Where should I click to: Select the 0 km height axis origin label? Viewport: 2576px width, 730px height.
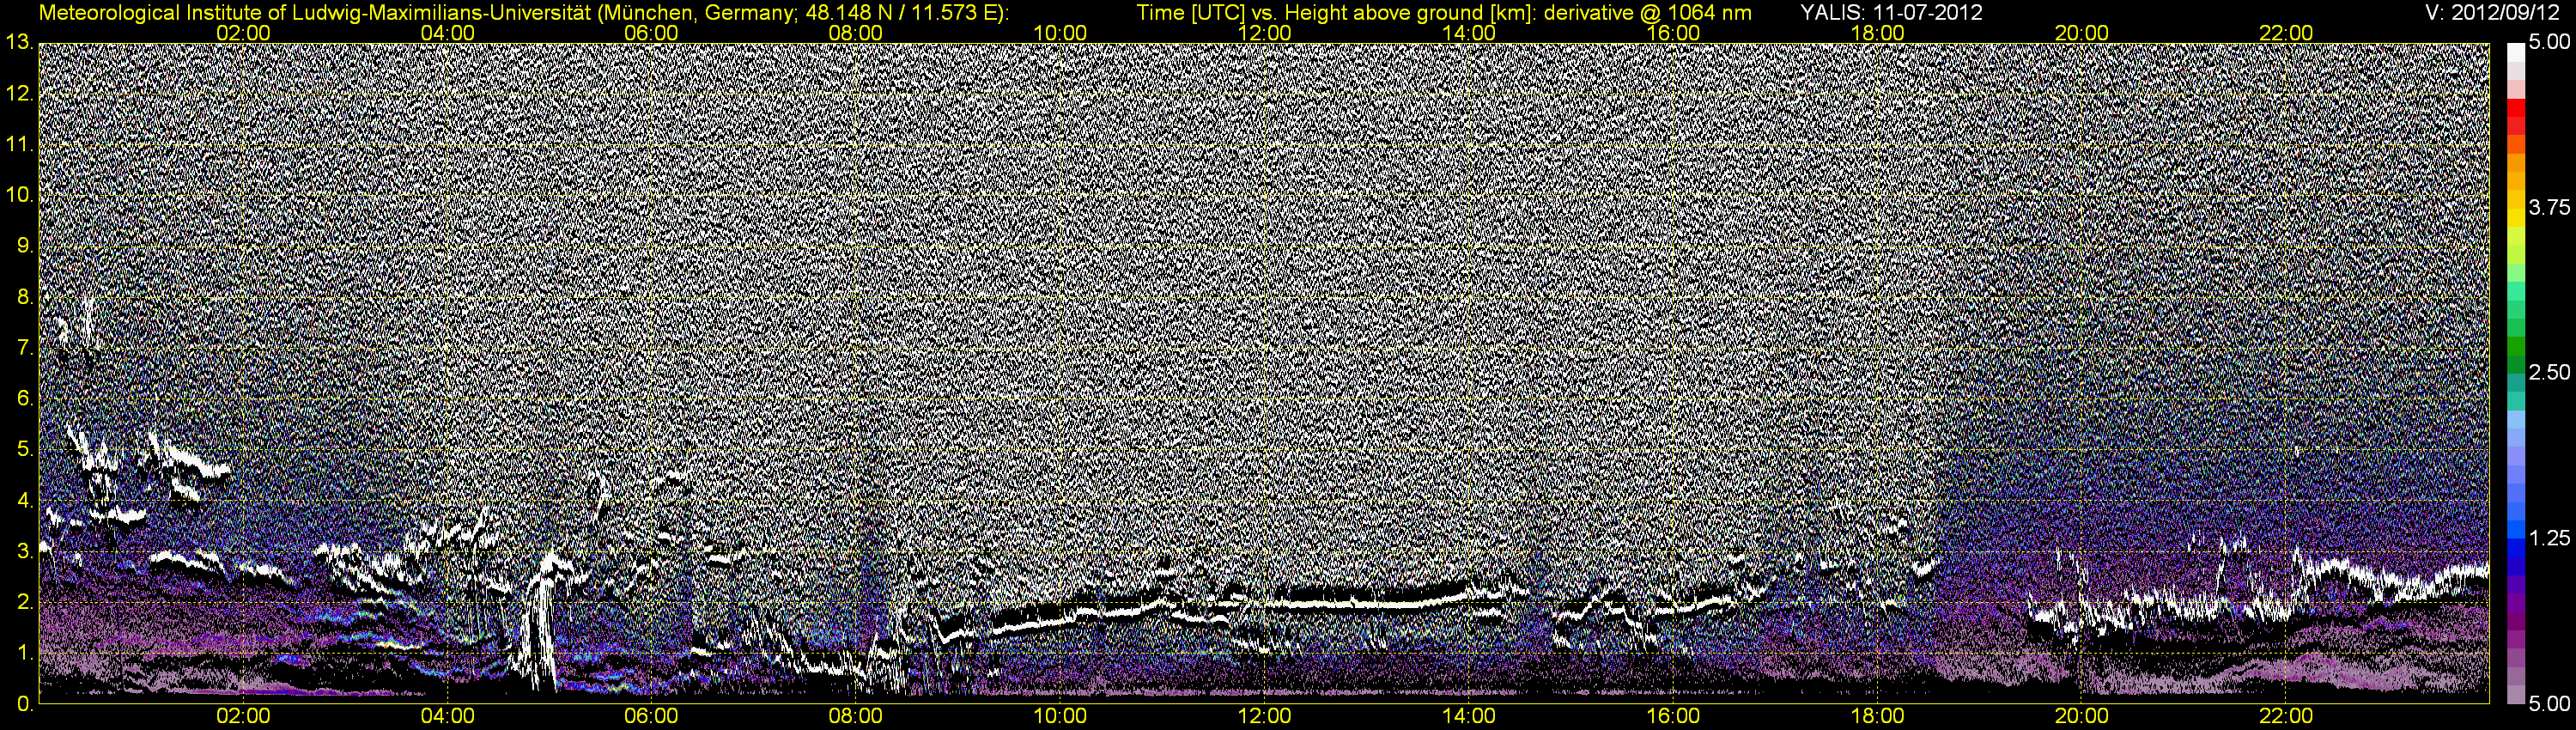pos(24,704)
